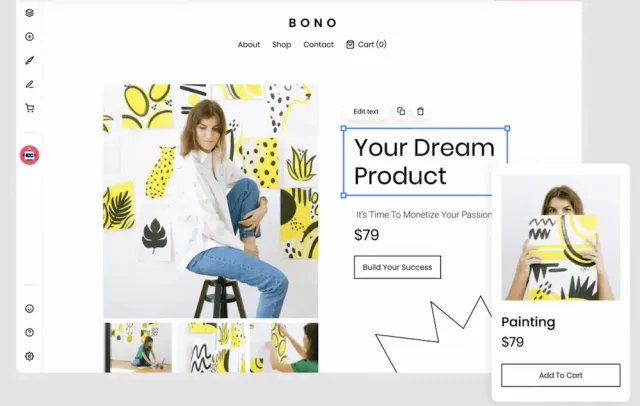Image resolution: width=640 pixels, height=406 pixels.
Task: Open the store cart icon in sidebar
Action: (x=29, y=108)
